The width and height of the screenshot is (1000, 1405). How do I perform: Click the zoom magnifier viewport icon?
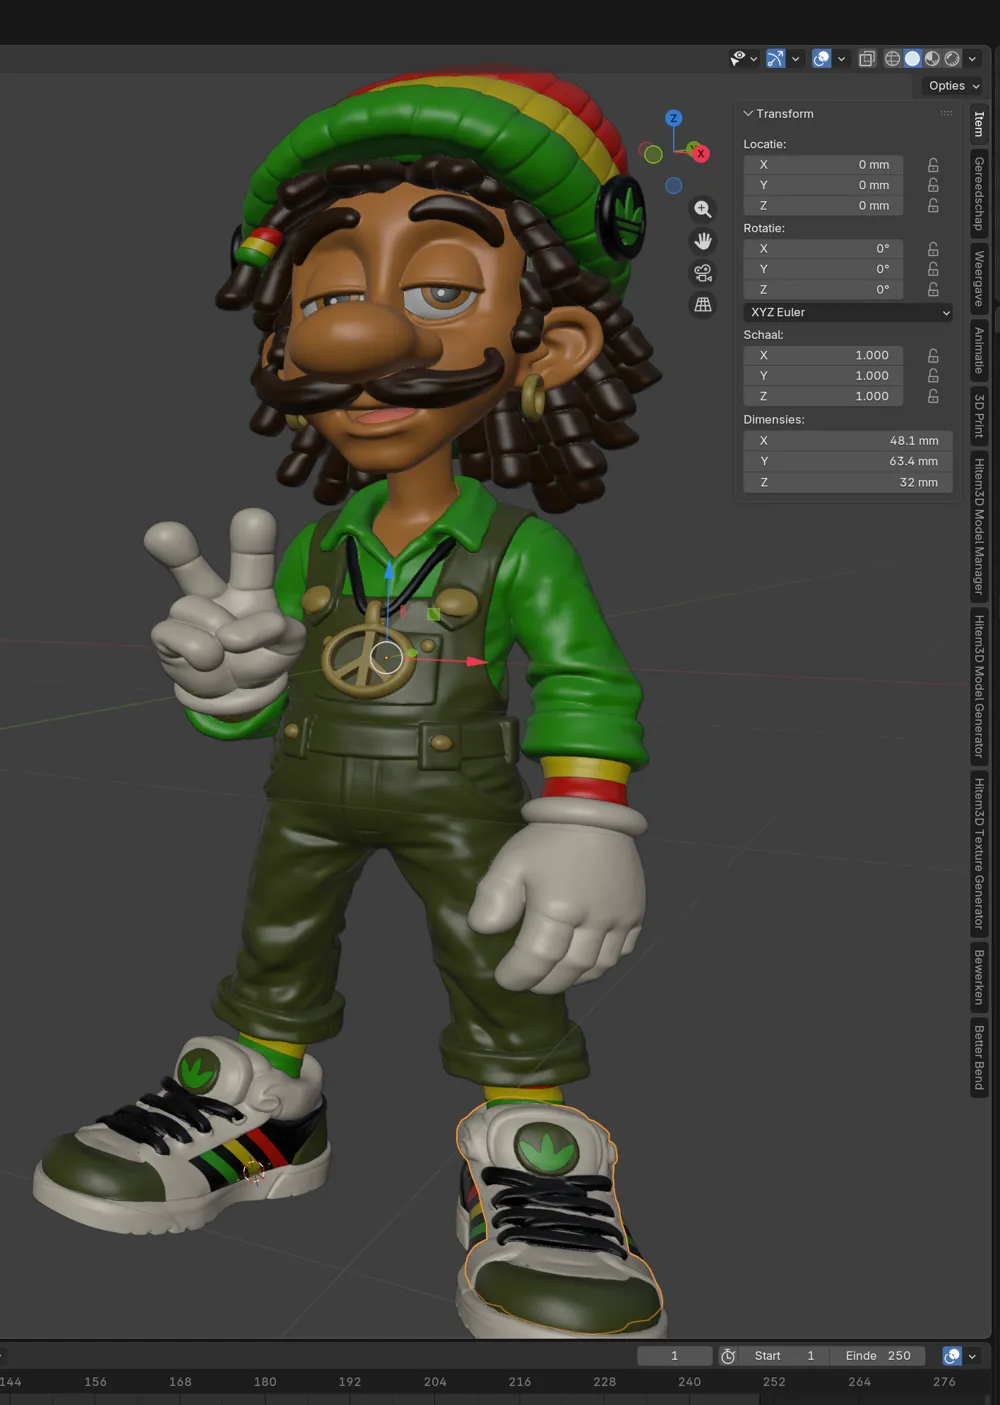pyautogui.click(x=703, y=209)
